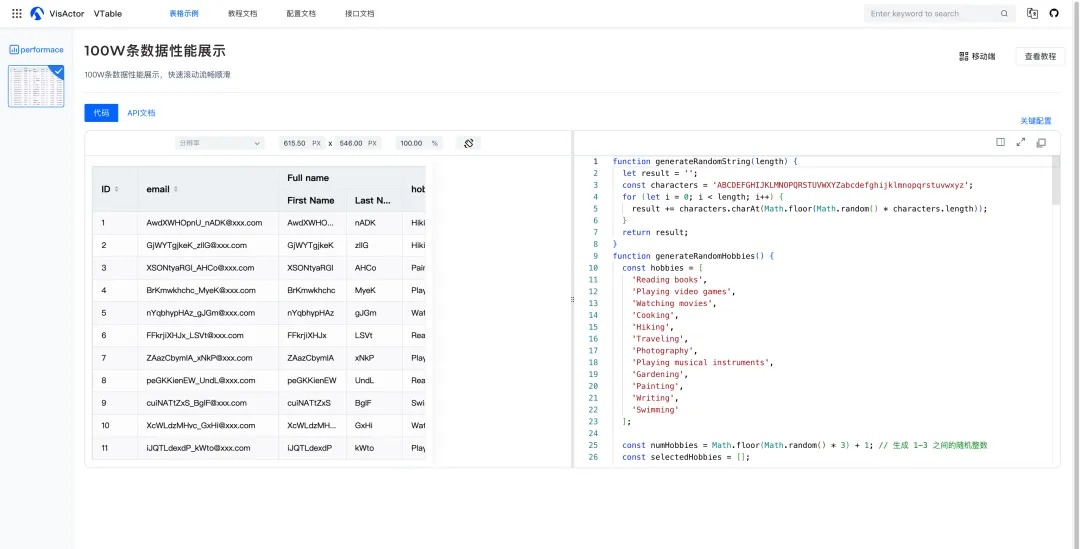Open the GitHub repository icon

point(1054,14)
